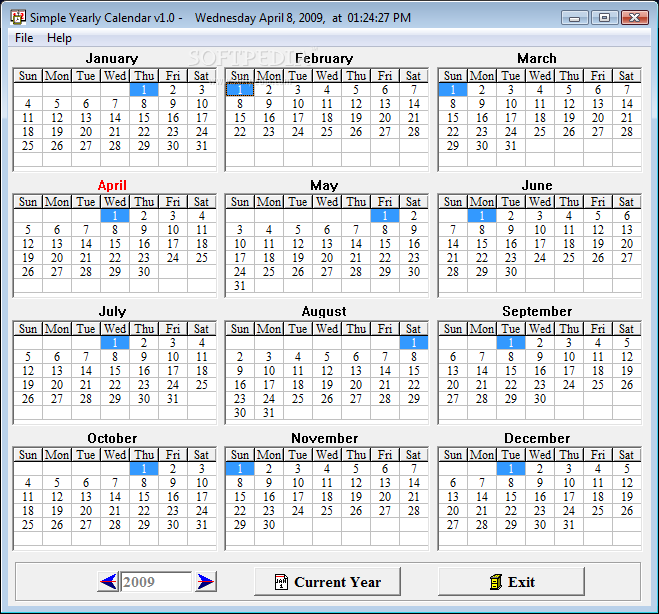
Task: Select day 30 in November
Action: tap(269, 525)
